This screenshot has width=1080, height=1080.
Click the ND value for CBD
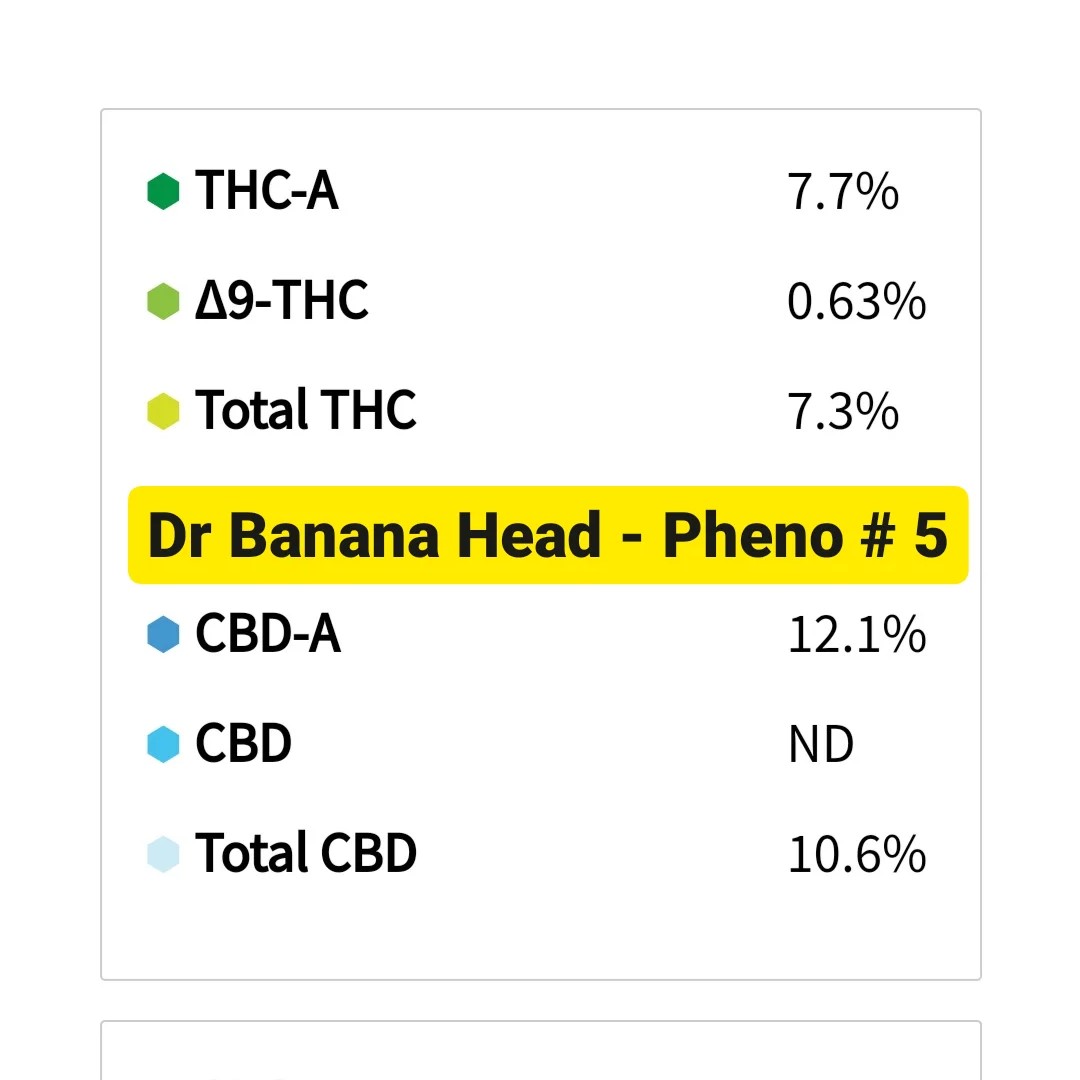[x=821, y=746]
